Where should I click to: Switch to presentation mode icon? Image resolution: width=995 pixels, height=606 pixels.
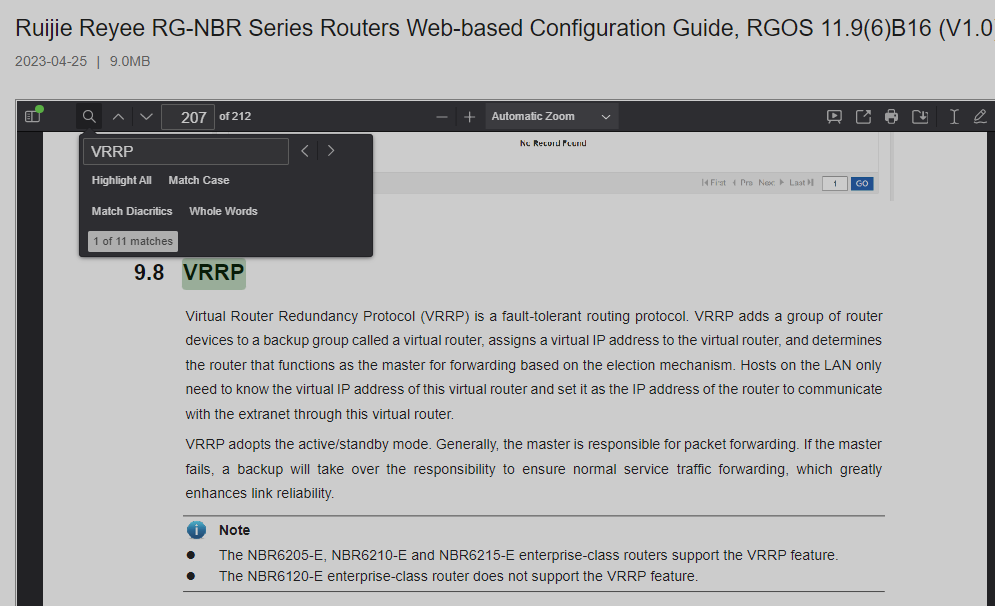(834, 117)
